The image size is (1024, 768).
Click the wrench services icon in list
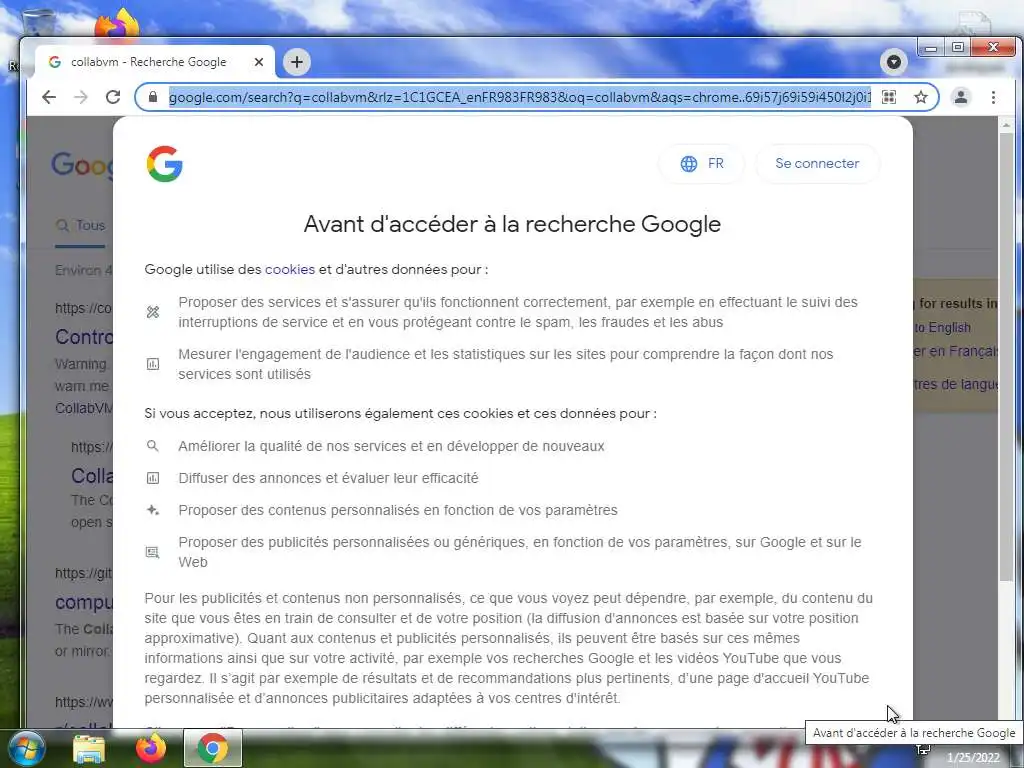tap(153, 312)
